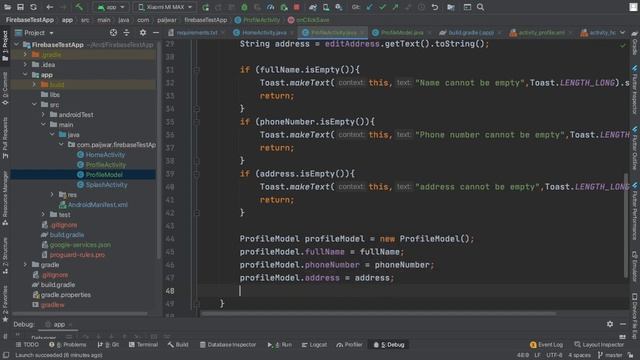This screenshot has width=640, height=360.
Task: Hide the Project panel with minus icon
Action: tap(156, 33)
